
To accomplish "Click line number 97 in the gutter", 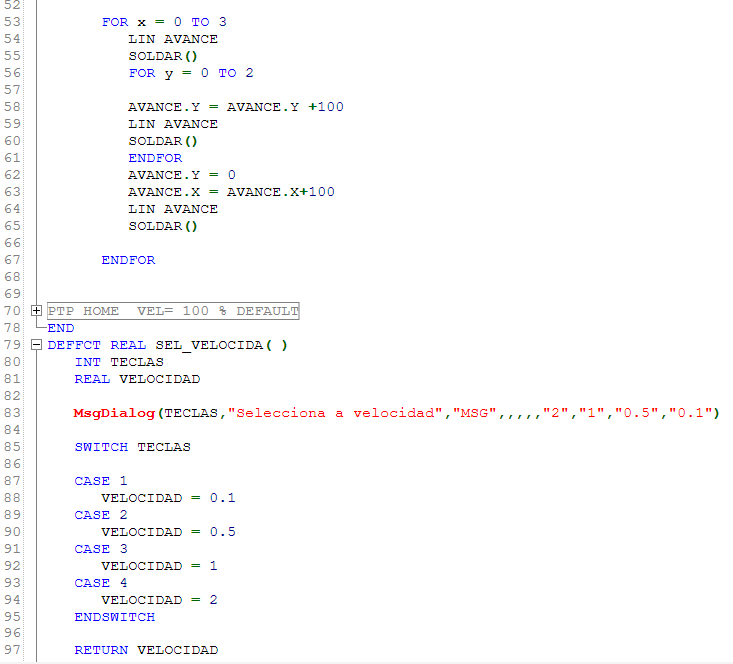I will [x=12, y=650].
